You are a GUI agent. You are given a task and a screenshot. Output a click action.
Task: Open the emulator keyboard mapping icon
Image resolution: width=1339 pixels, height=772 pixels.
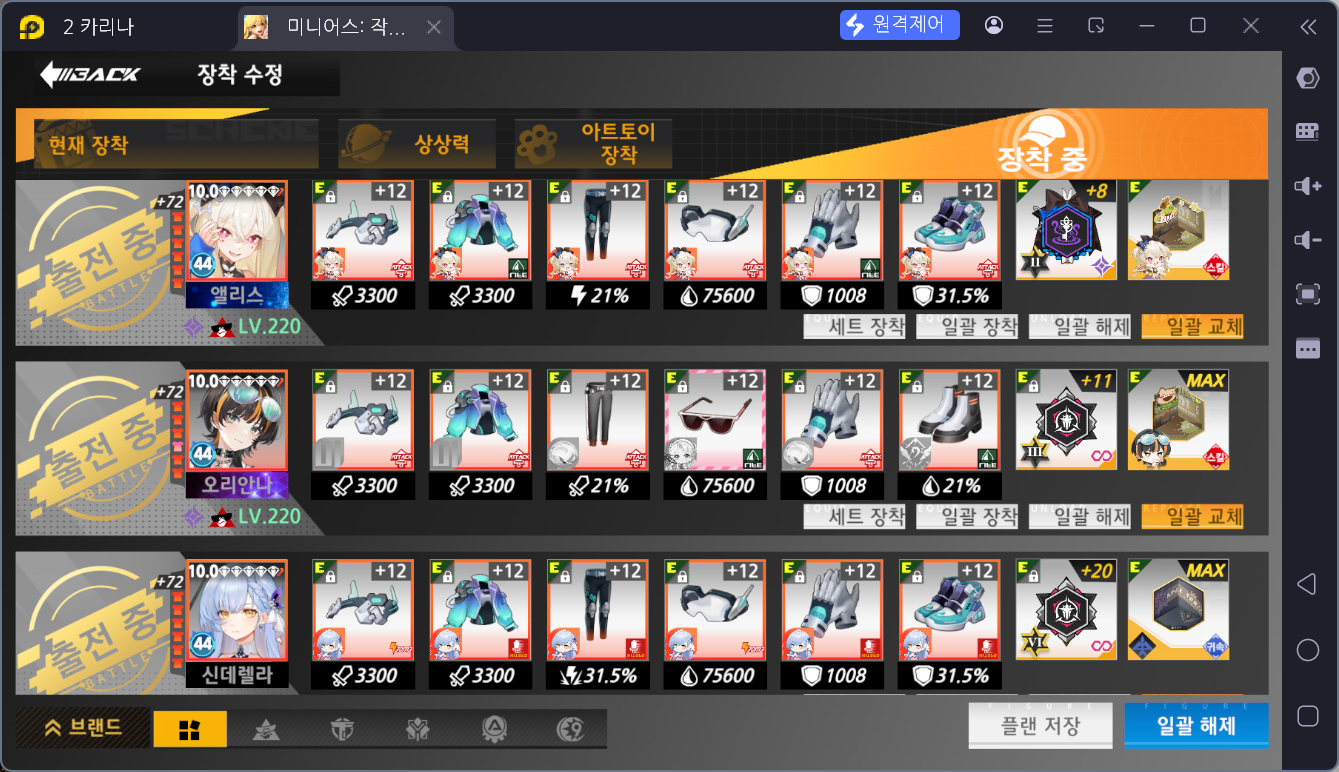[1308, 131]
